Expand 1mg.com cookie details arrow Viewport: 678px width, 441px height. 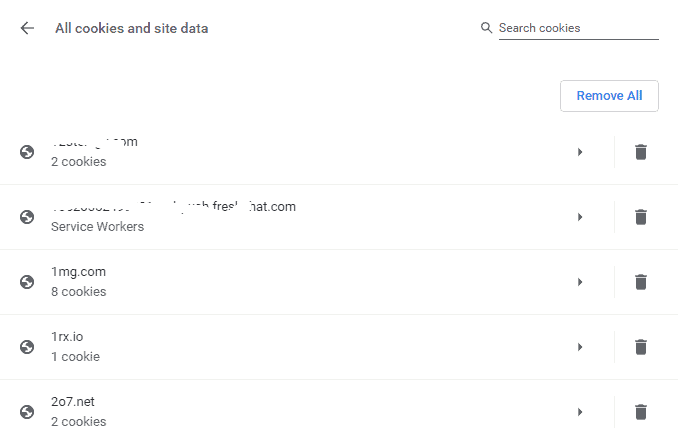point(580,282)
